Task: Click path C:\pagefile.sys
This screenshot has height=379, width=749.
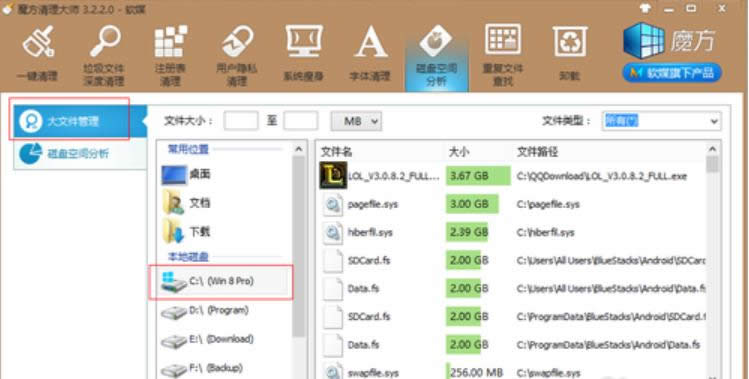Action: (548, 205)
